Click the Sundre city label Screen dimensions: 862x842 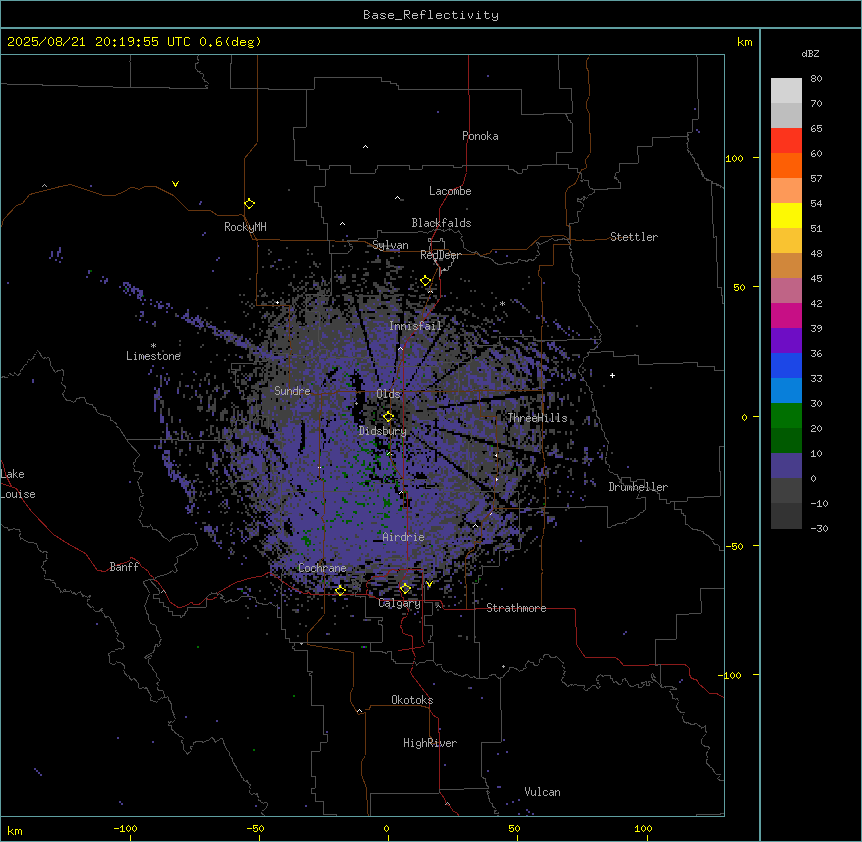292,391
